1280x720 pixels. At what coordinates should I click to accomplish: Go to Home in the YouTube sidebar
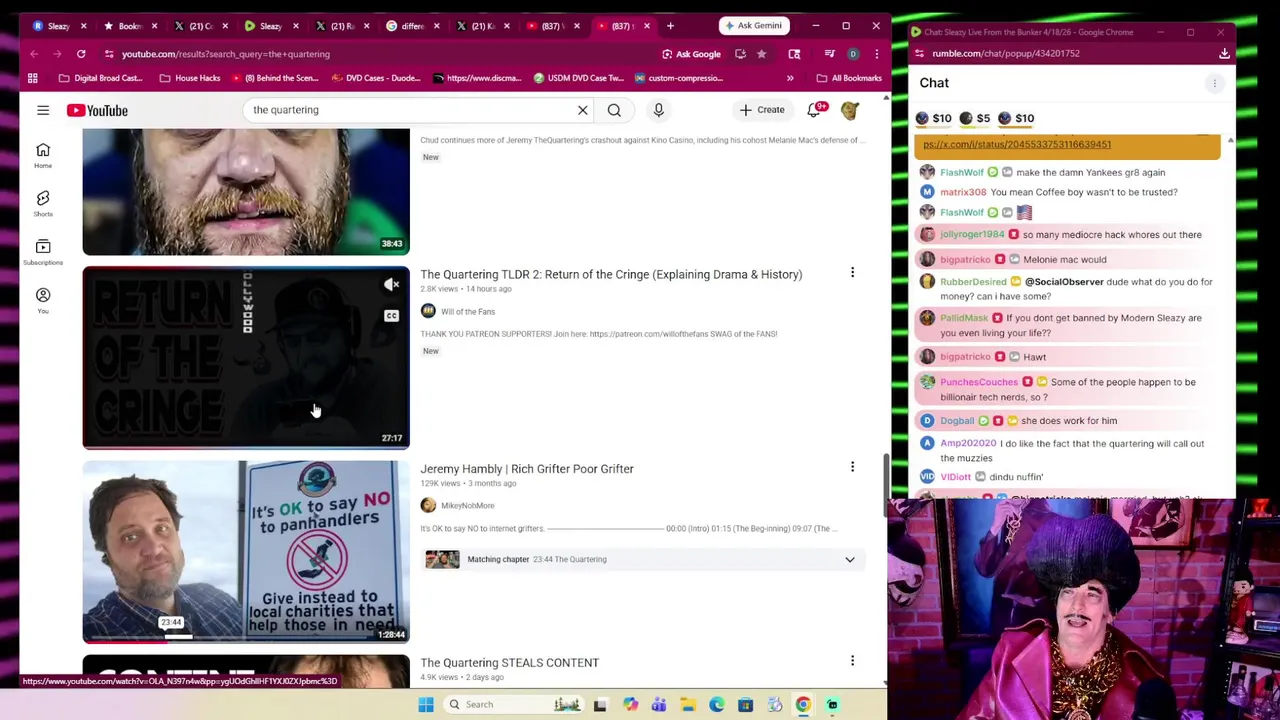point(43,155)
